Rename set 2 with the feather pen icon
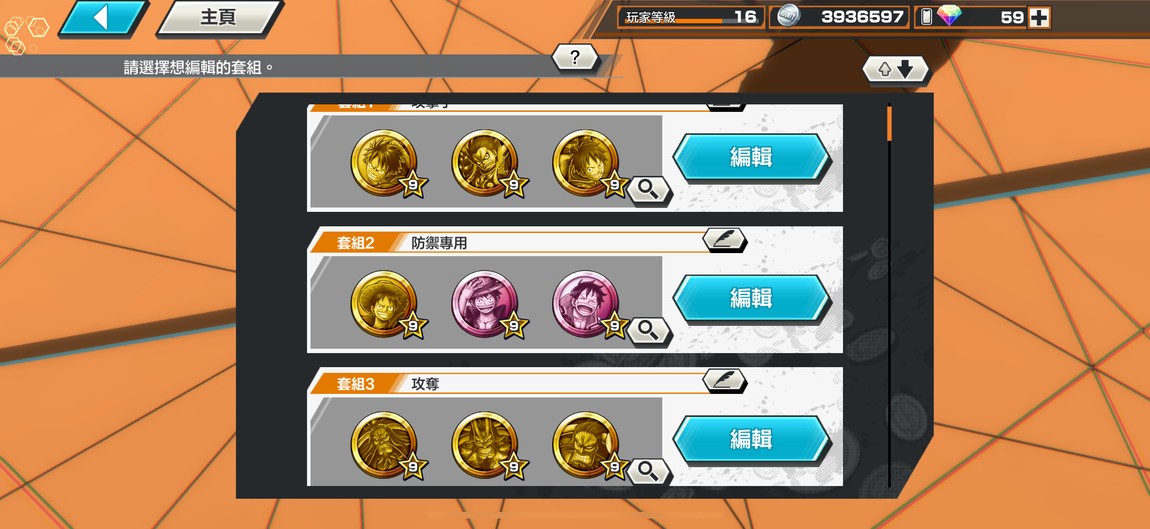 tap(725, 240)
